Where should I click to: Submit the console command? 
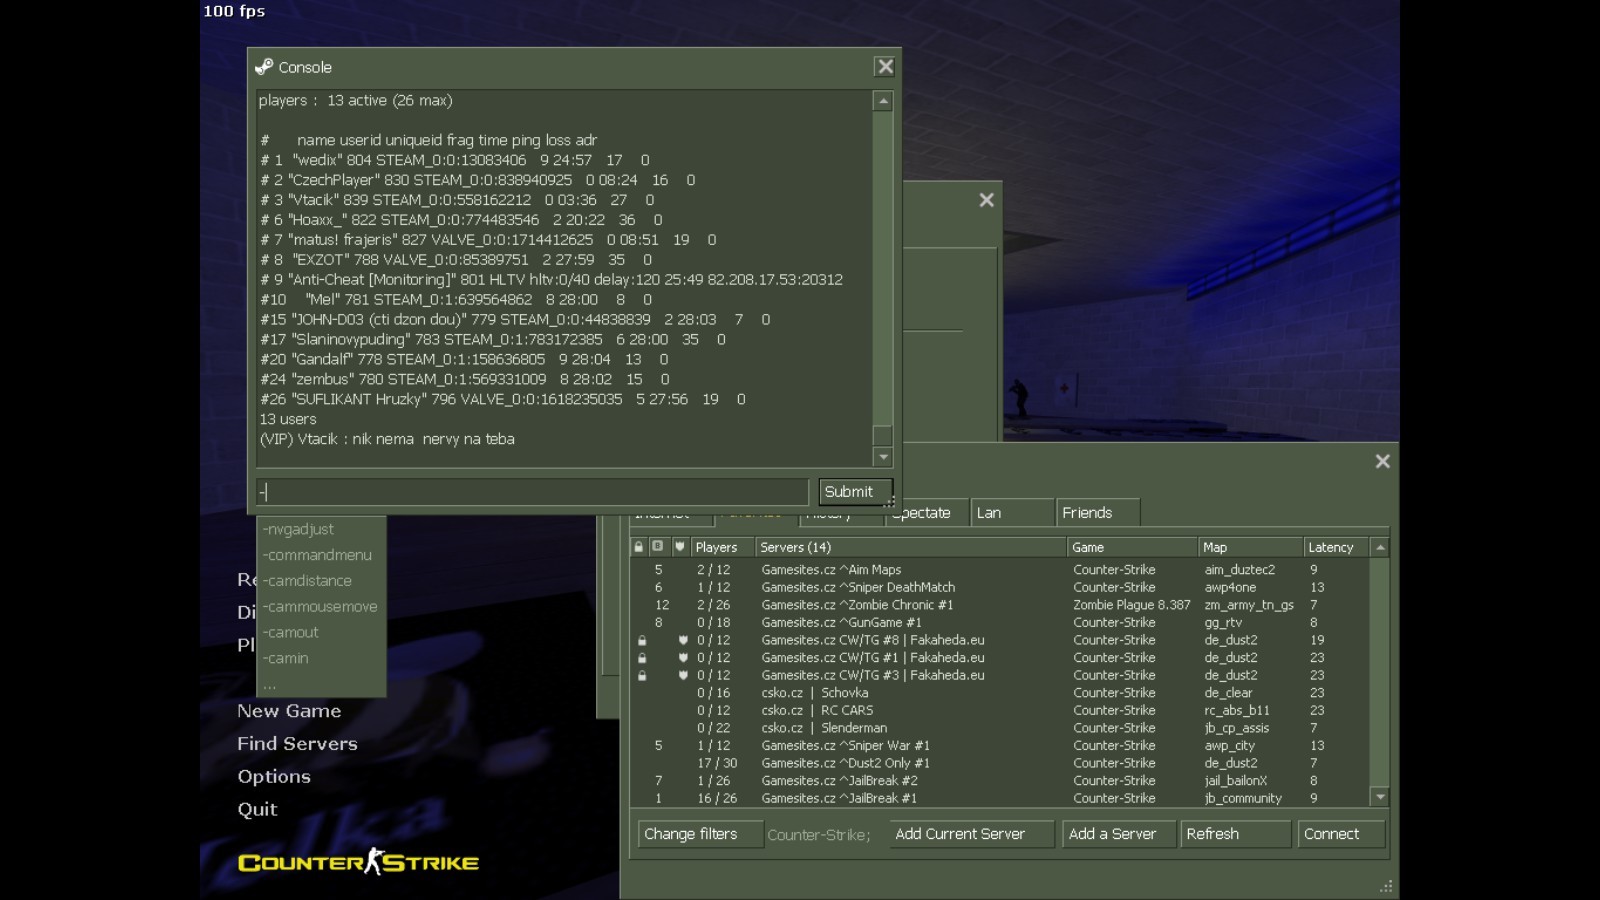854,491
